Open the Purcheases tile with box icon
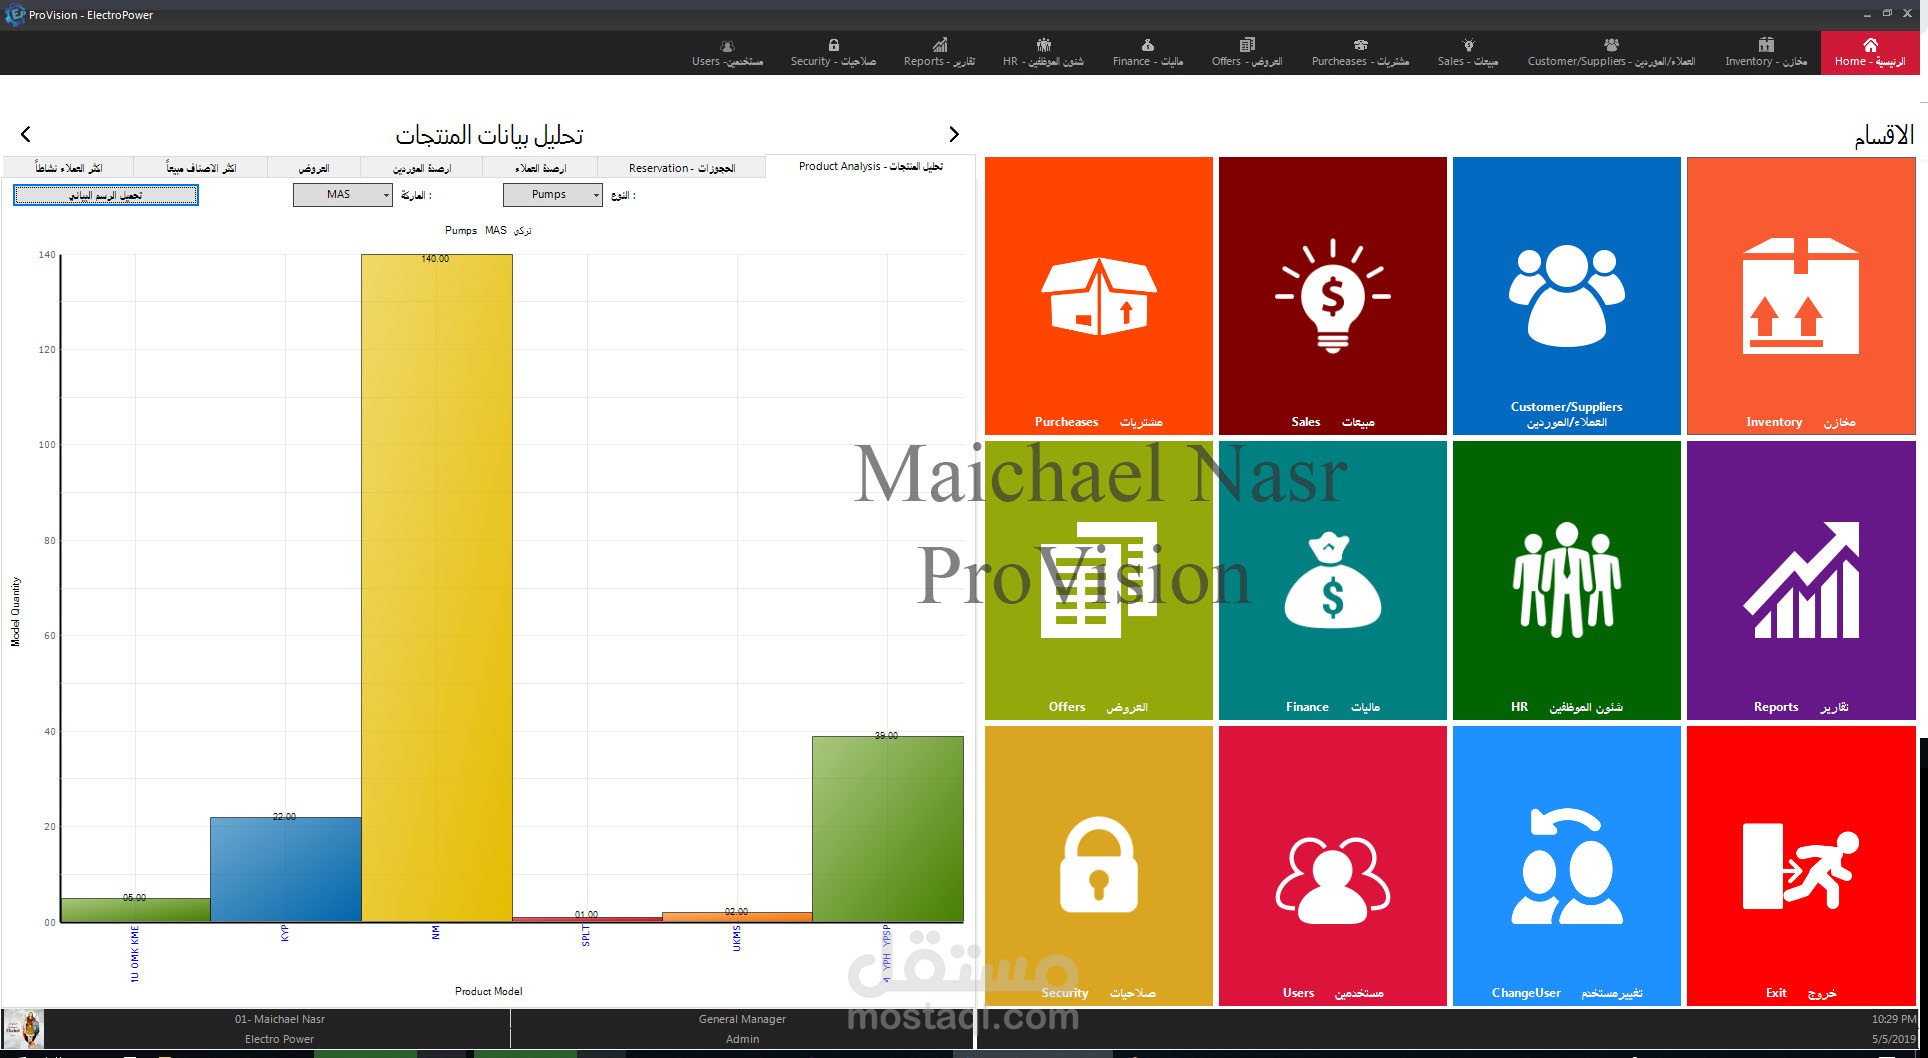This screenshot has height=1058, width=1928. [x=1098, y=295]
